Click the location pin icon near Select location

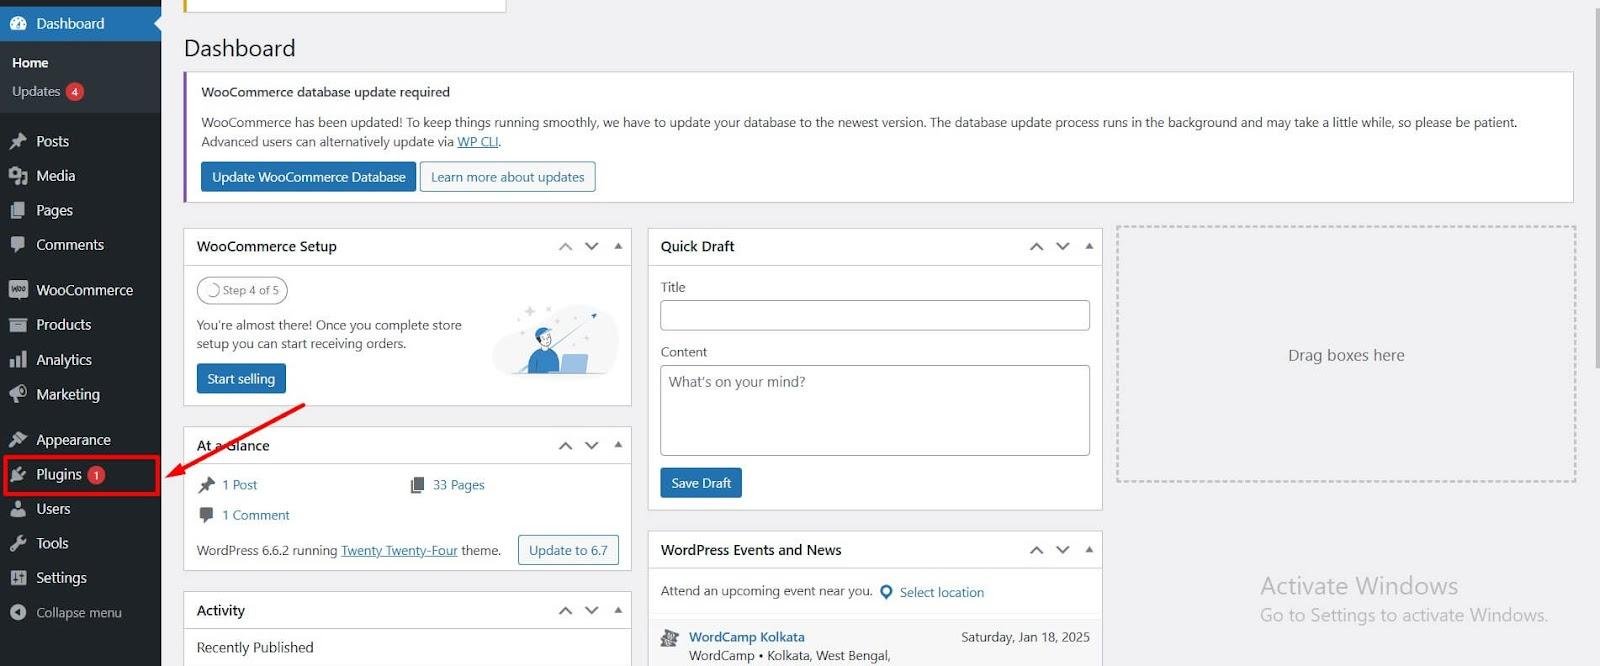[x=886, y=592]
